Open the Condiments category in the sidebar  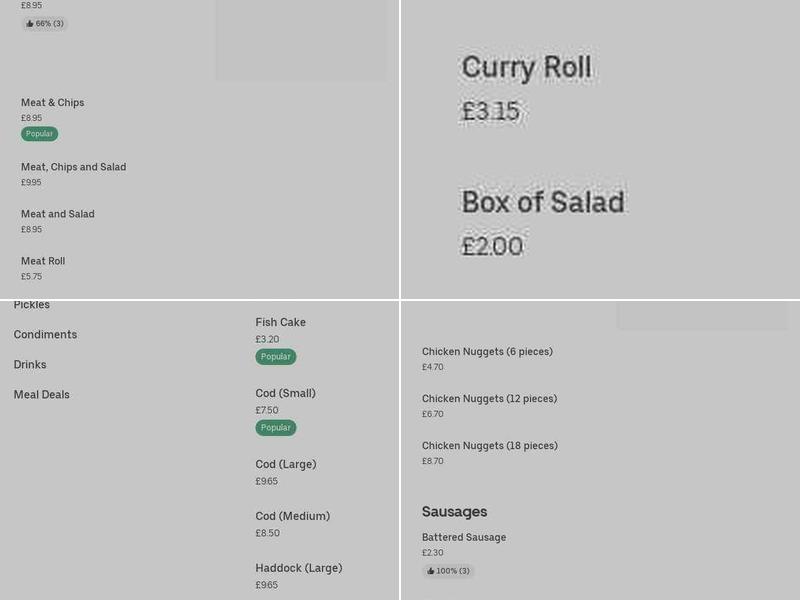pos(45,334)
